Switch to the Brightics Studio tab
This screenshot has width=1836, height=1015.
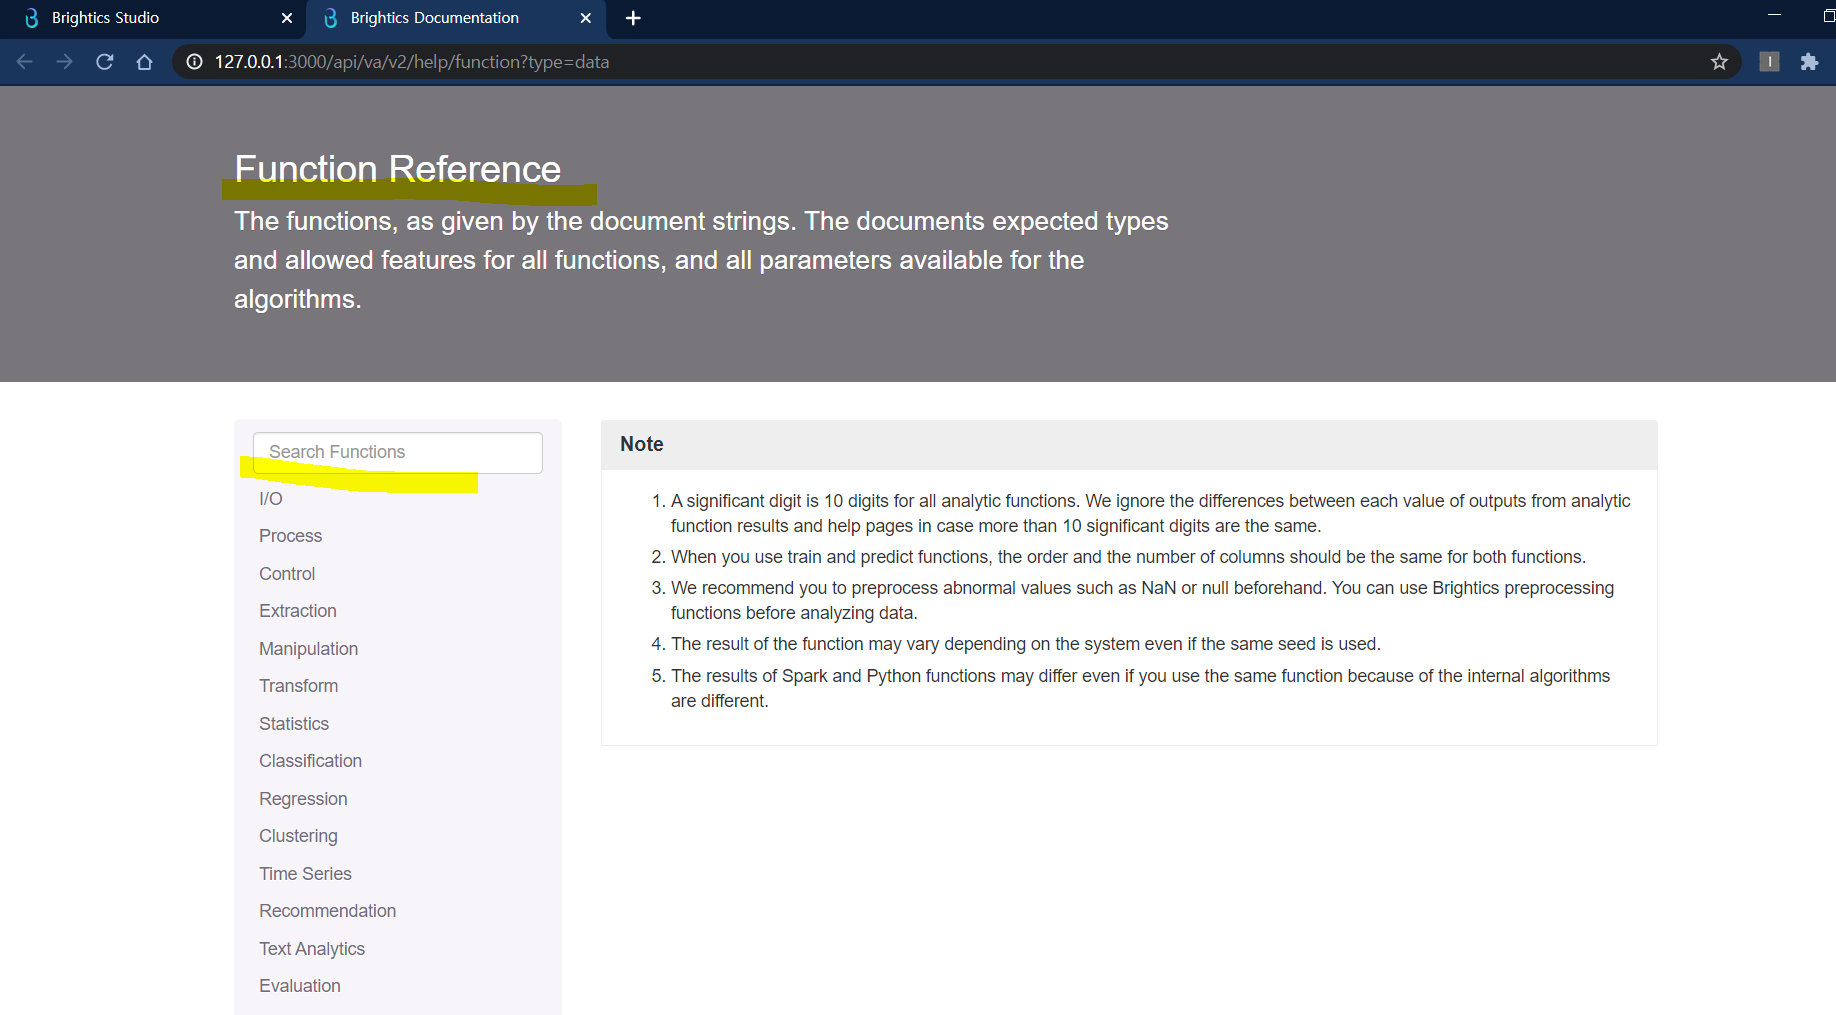(153, 18)
